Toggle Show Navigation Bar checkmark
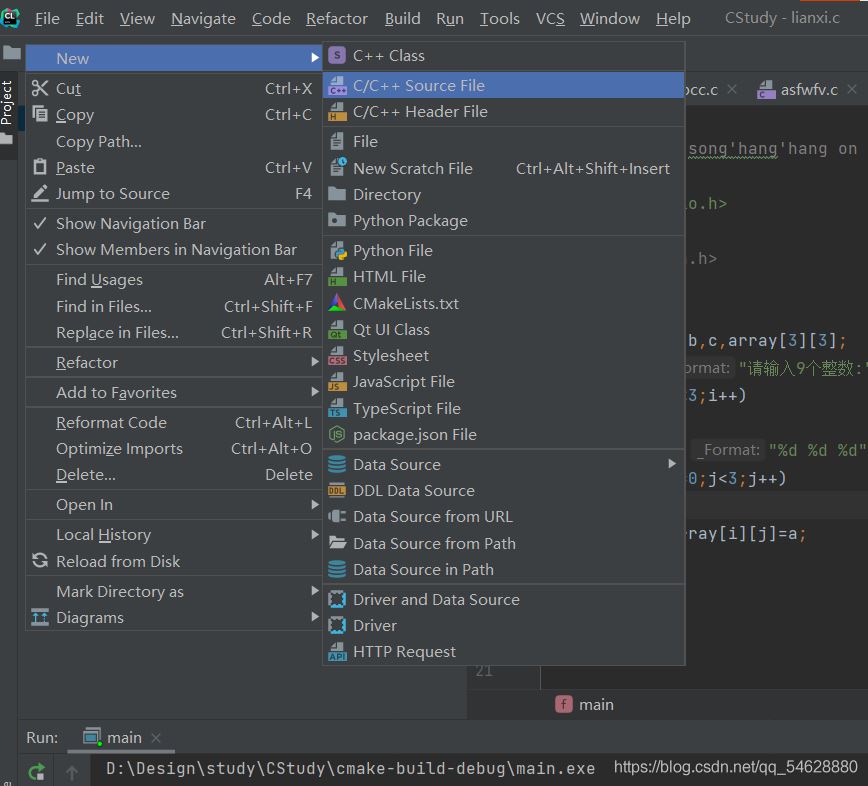Viewport: 868px width, 786px height. (x=40, y=224)
